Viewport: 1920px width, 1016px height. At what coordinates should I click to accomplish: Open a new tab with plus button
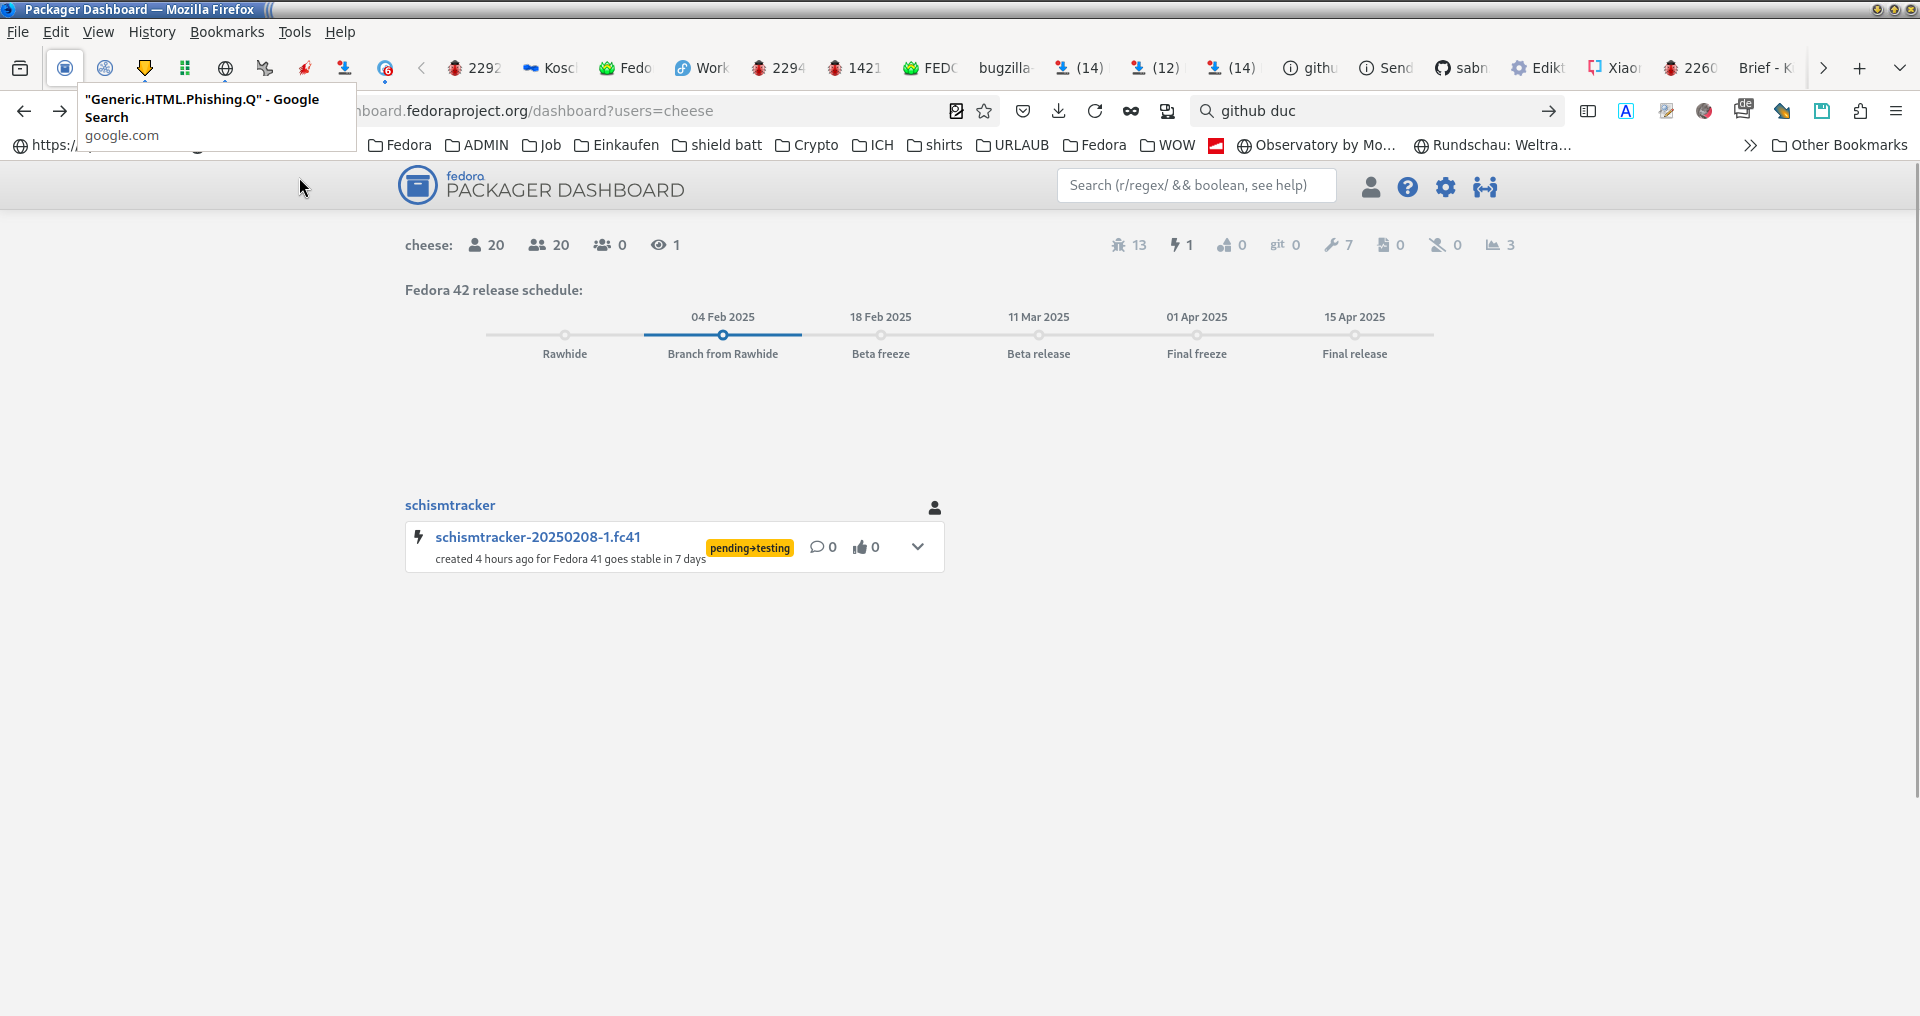point(1860,68)
